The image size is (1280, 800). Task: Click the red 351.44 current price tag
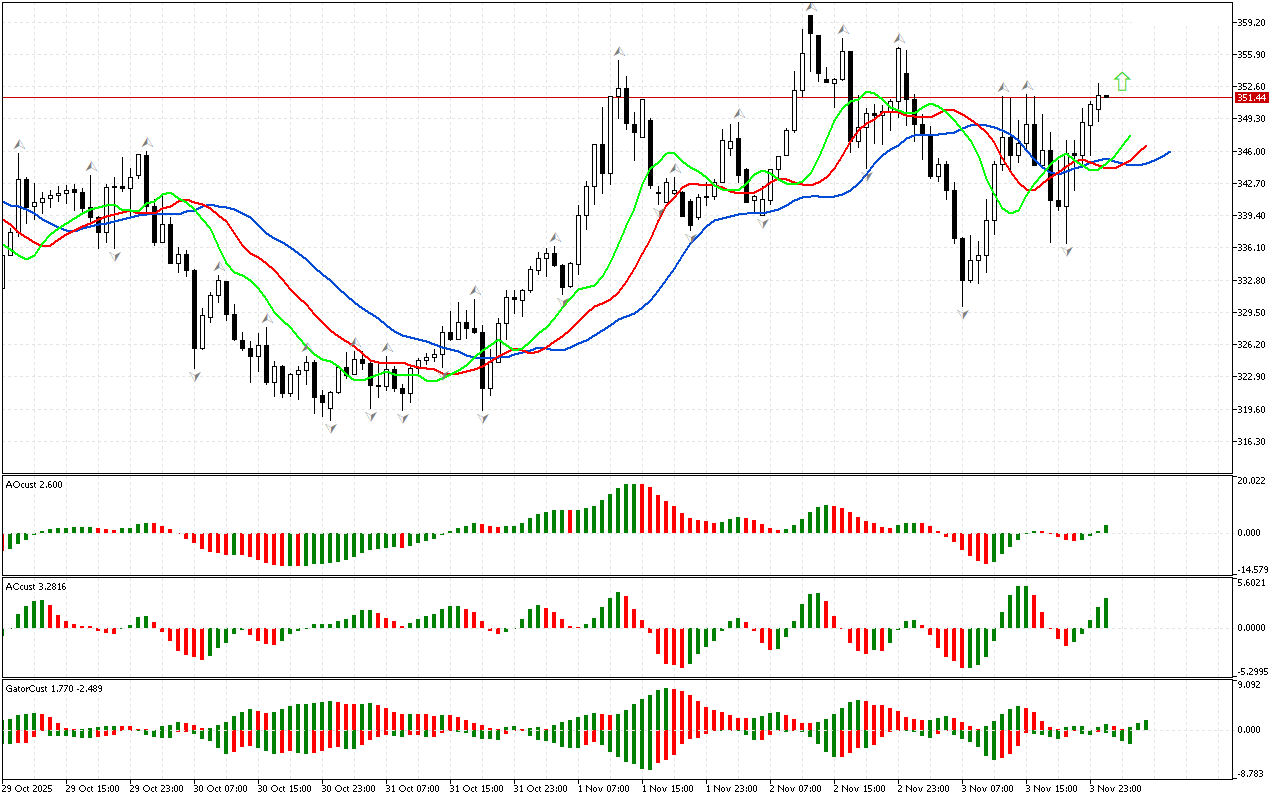coord(1251,98)
